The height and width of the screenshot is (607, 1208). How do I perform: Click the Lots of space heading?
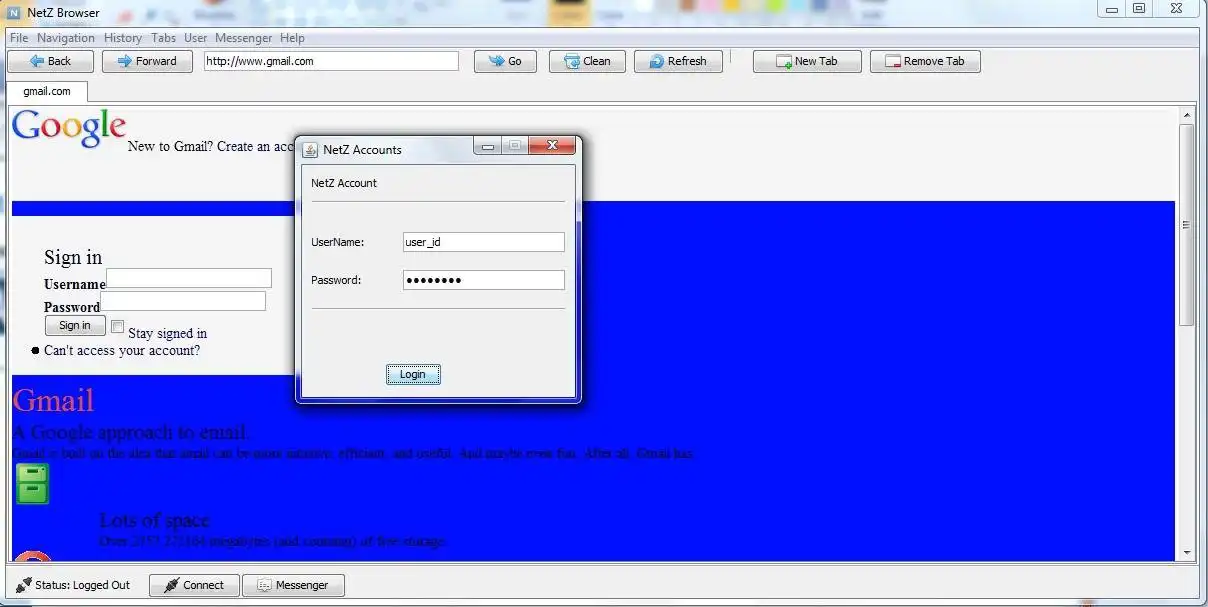[154, 520]
